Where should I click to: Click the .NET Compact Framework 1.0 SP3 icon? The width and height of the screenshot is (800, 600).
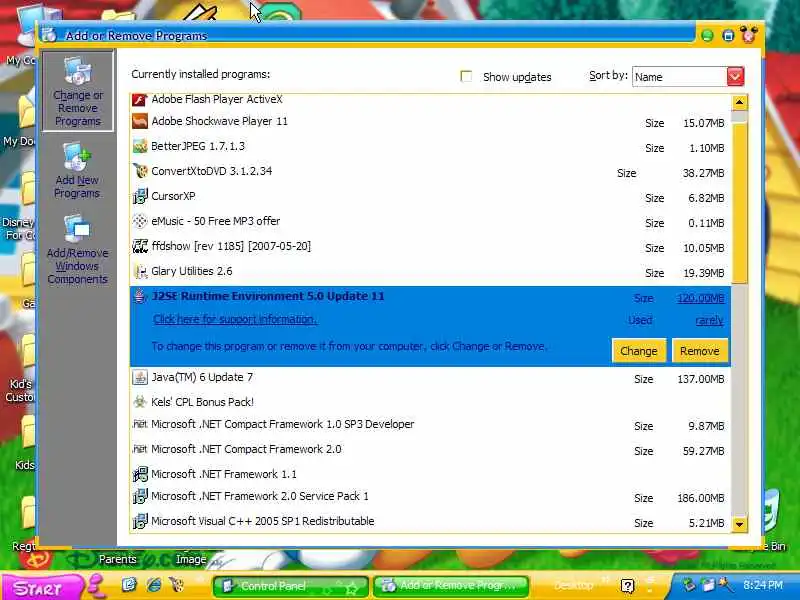pyautogui.click(x=140, y=424)
